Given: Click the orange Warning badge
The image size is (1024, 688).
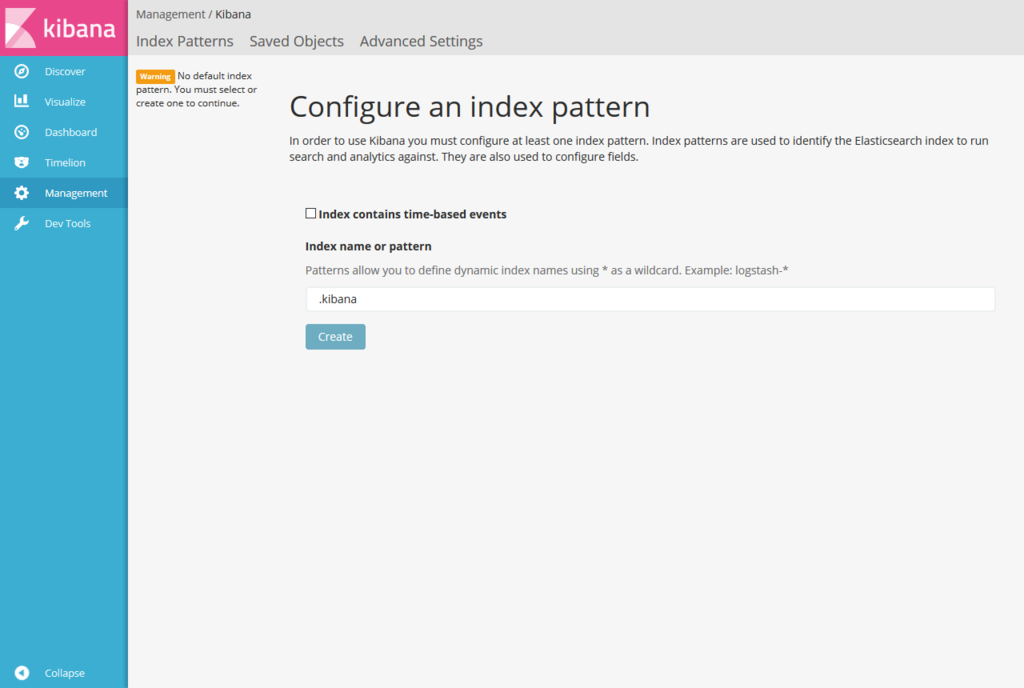Looking at the screenshot, I should pos(155,76).
